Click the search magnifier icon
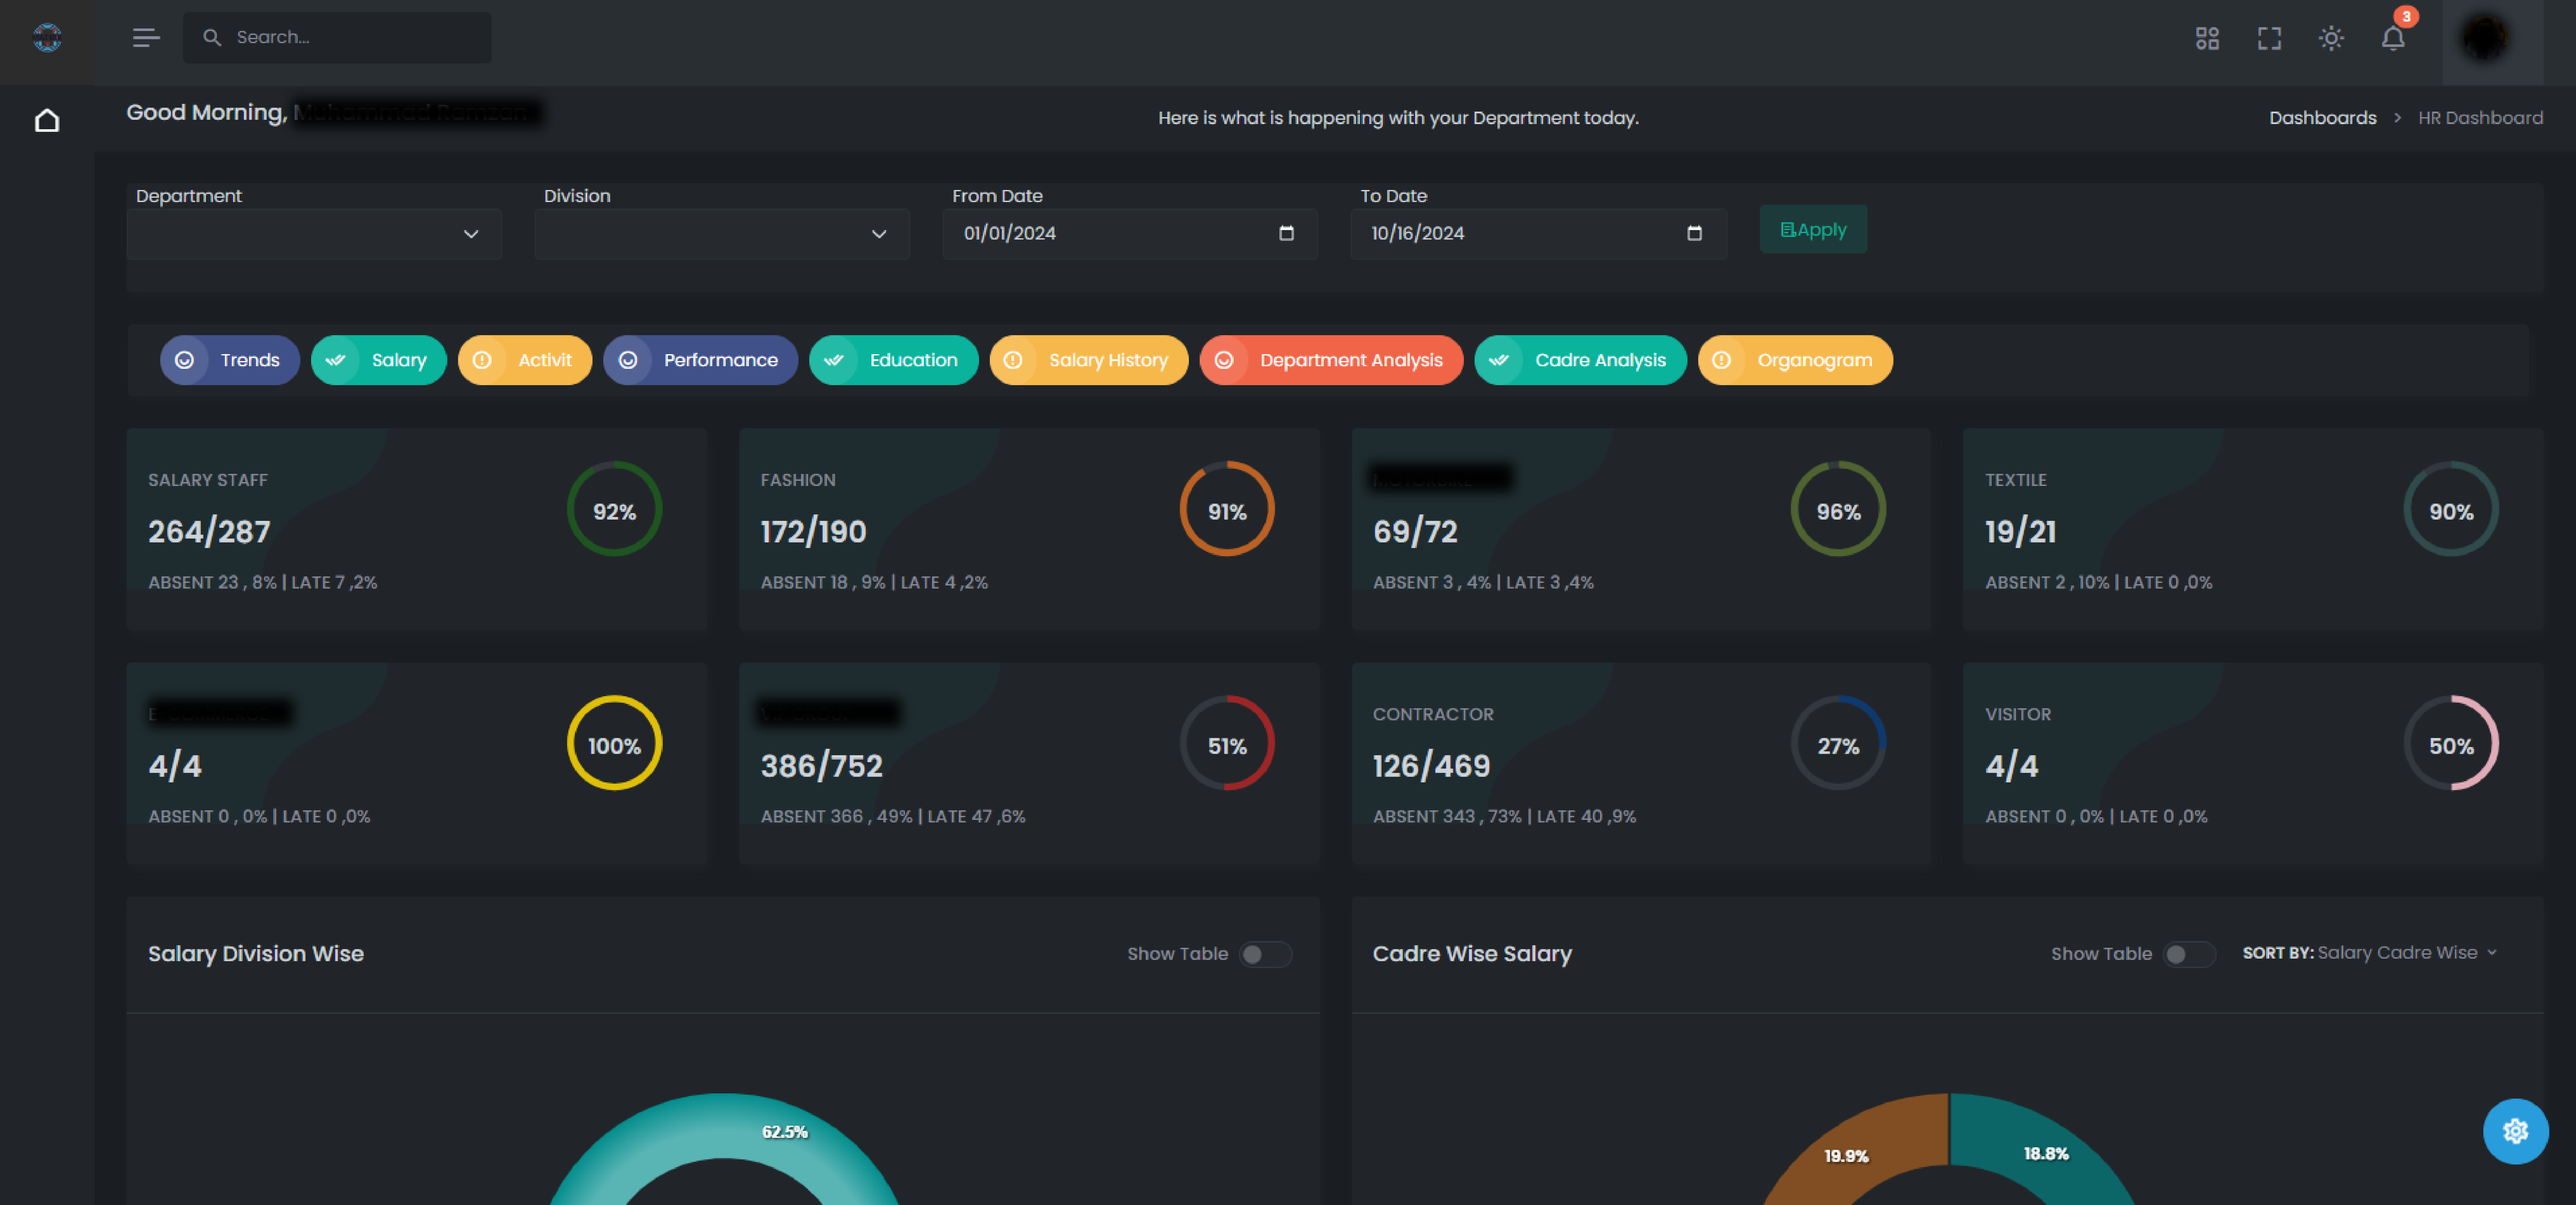 click(212, 38)
